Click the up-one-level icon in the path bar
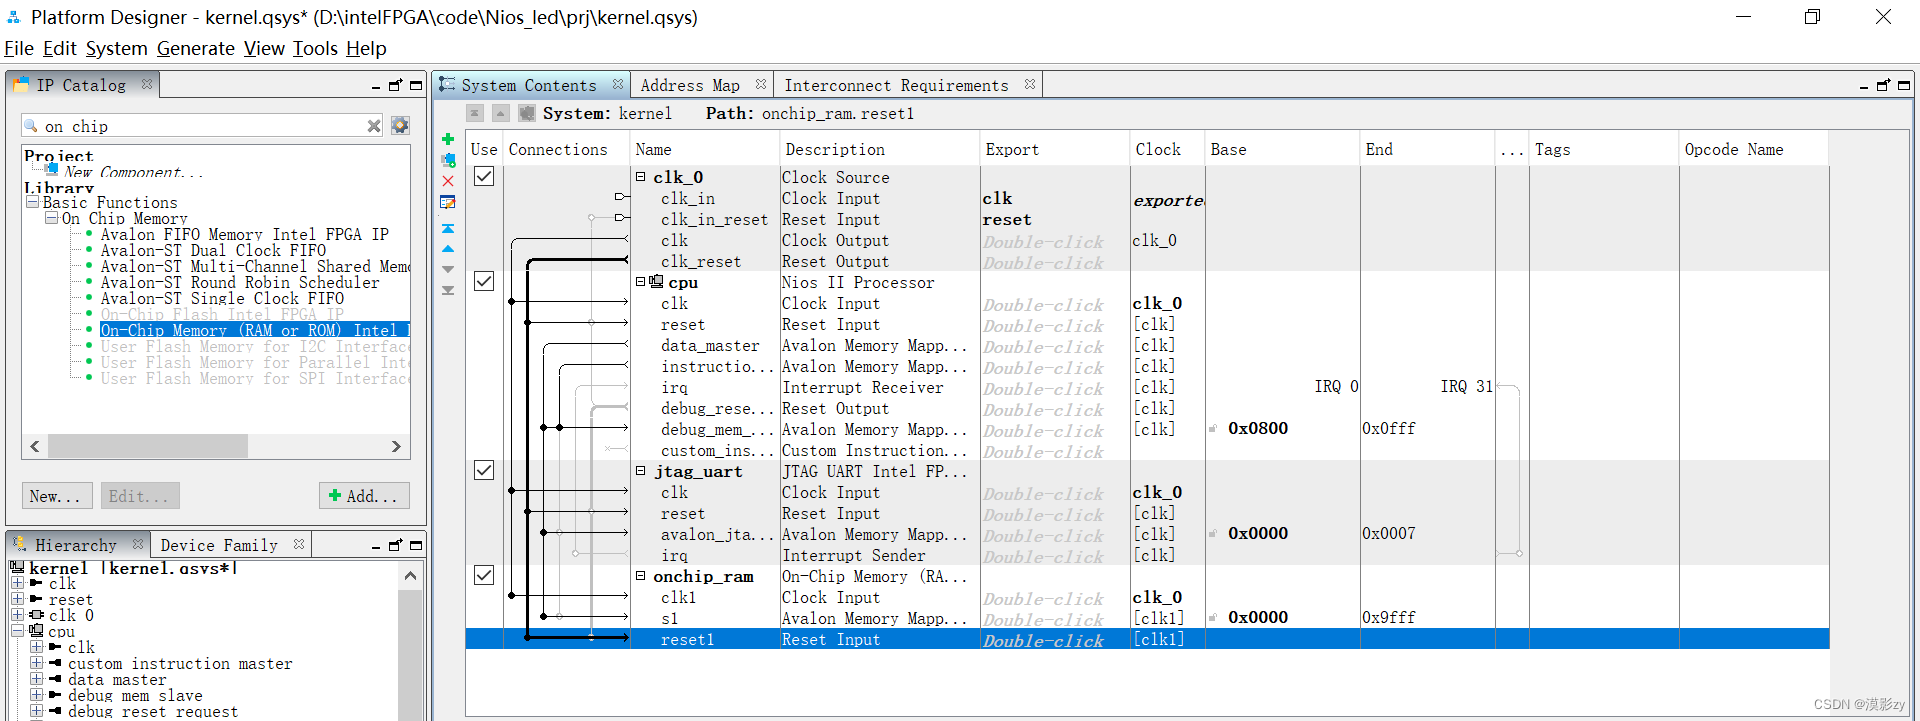This screenshot has width=1920, height=721. click(501, 113)
